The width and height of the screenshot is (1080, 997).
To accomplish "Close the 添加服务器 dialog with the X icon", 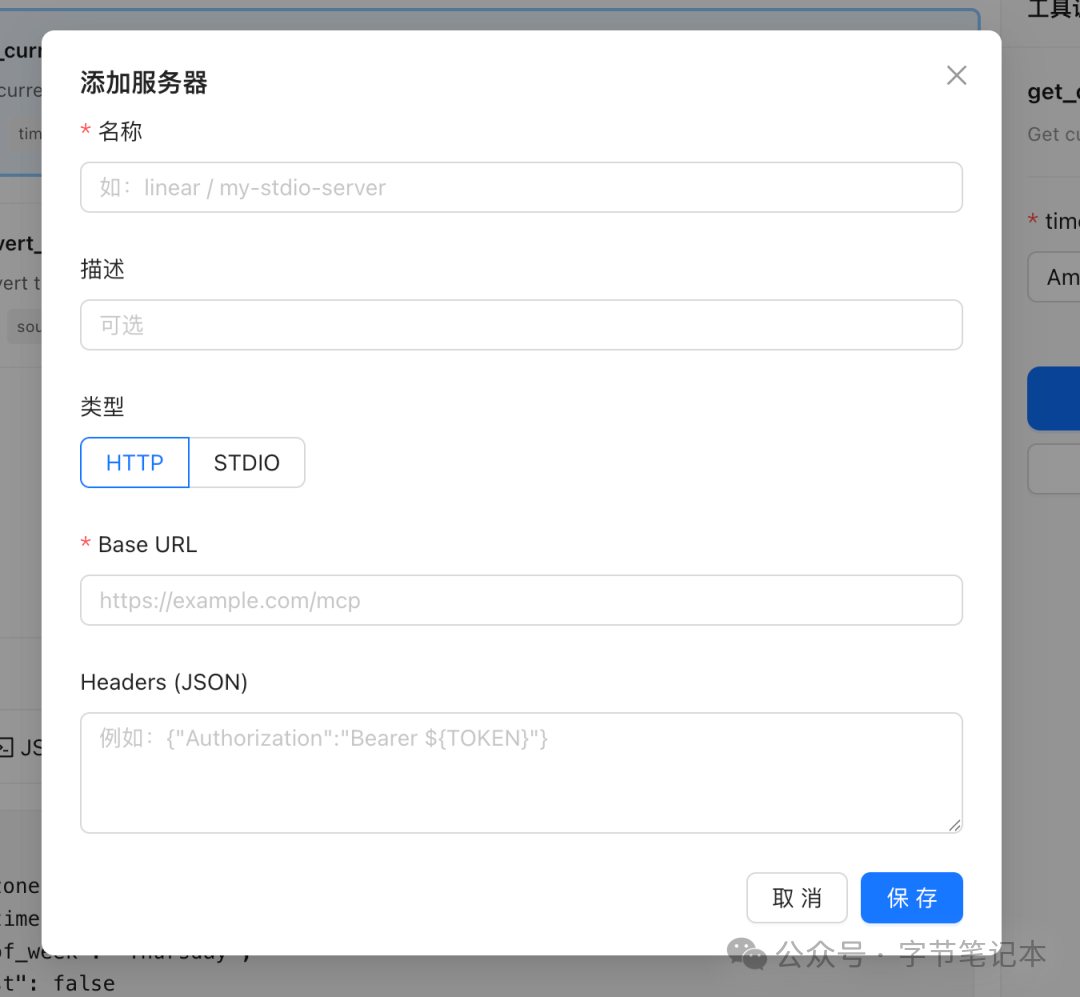I will (x=956, y=75).
